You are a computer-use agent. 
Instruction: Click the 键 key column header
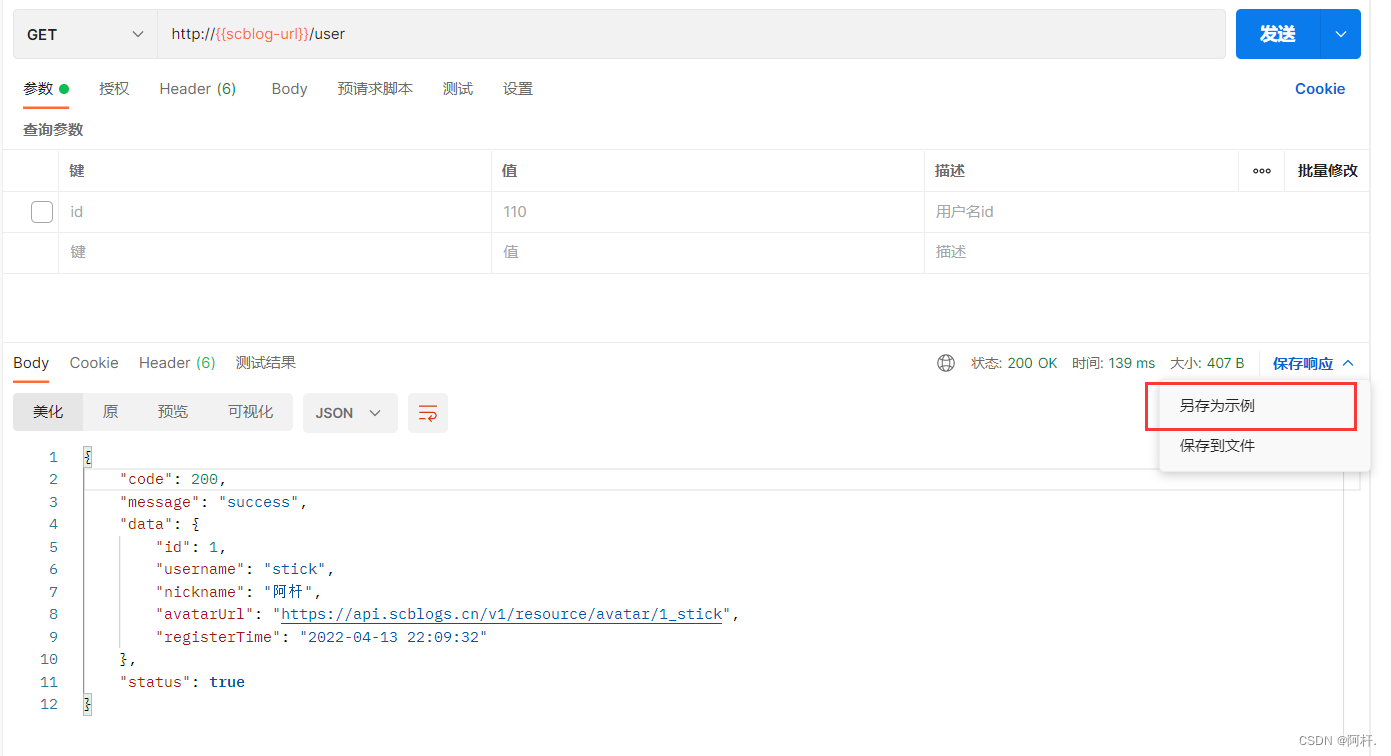(x=77, y=171)
